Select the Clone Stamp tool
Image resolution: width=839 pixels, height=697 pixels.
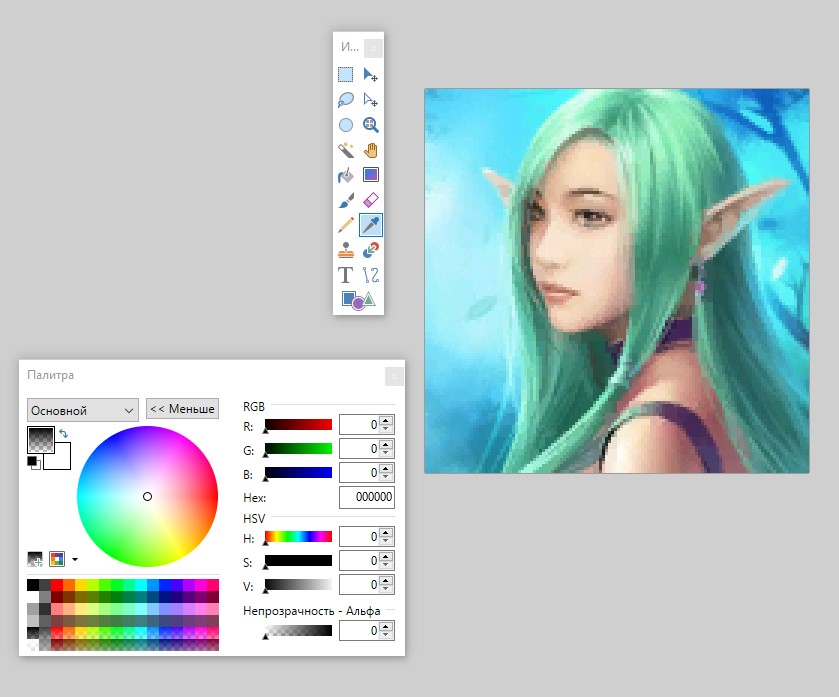pos(346,250)
